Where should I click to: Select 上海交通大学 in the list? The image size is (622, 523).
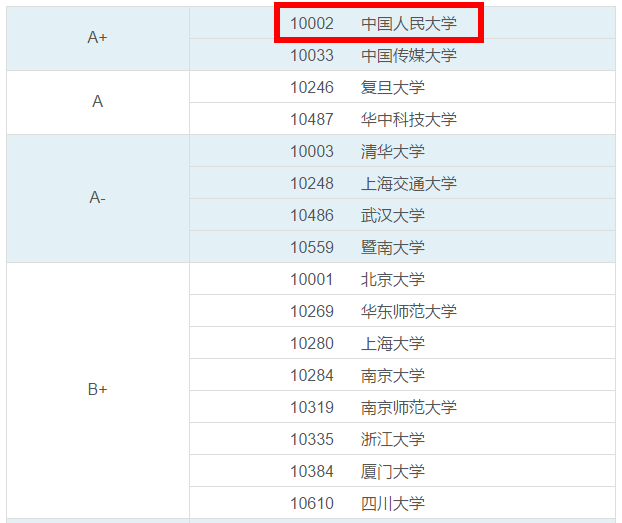click(408, 183)
